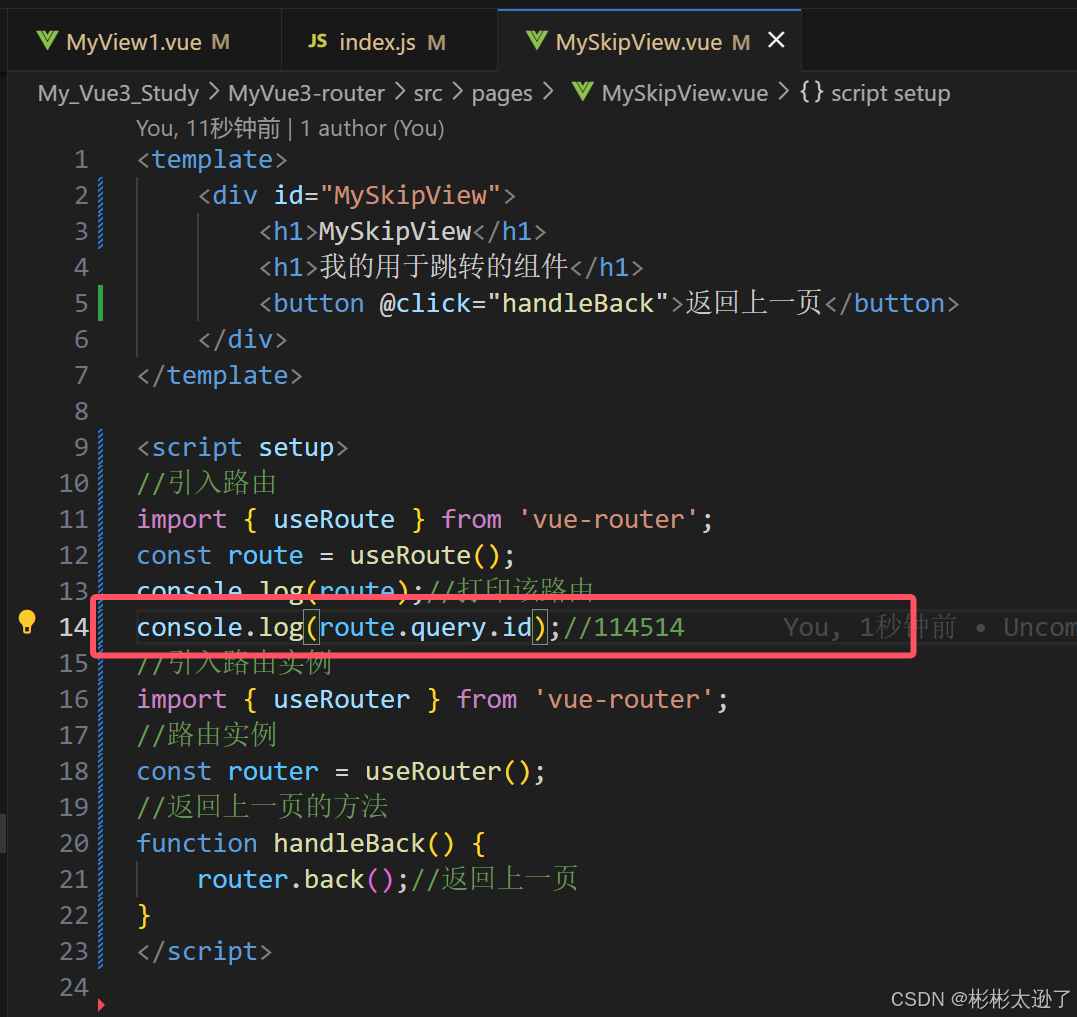Click route.query.id on line 14
The image size is (1077, 1017).
(x=426, y=628)
